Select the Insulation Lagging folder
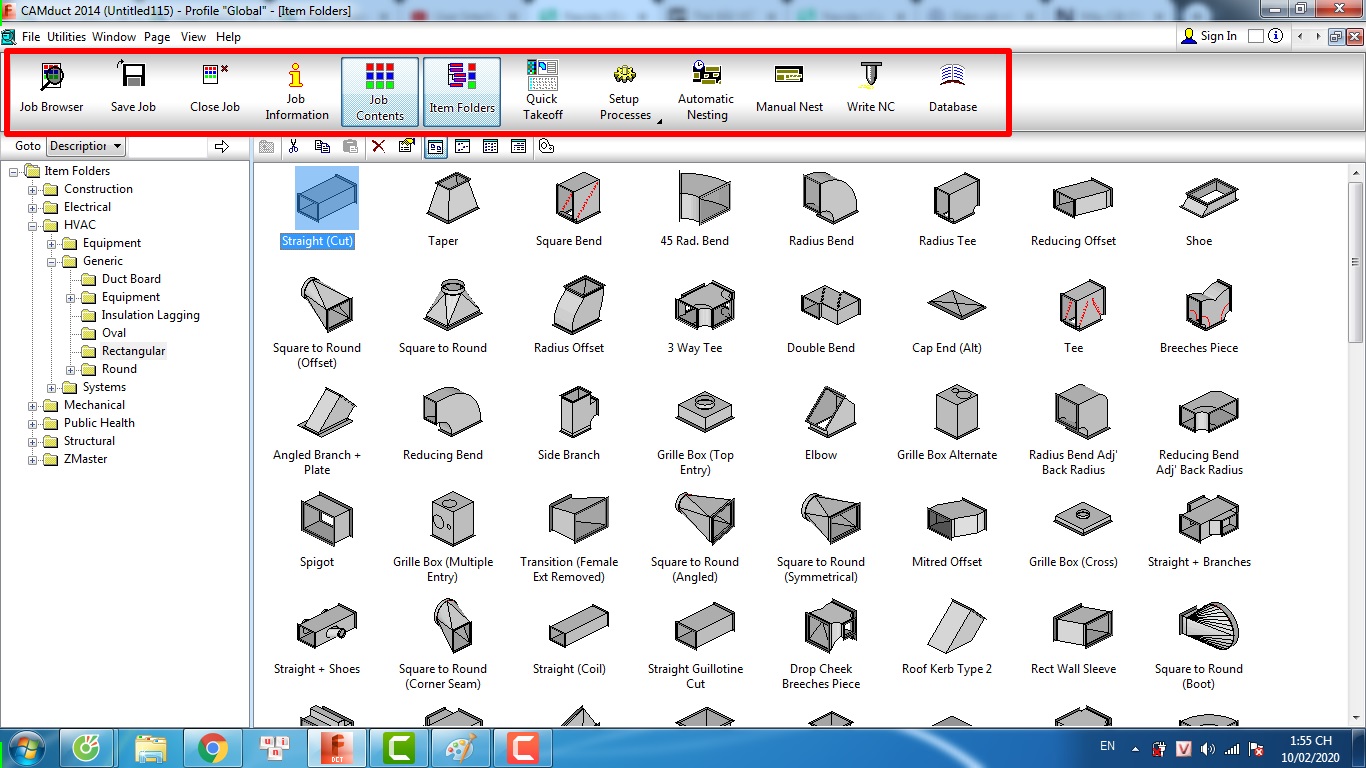Image resolution: width=1366 pixels, height=768 pixels. 150,315
